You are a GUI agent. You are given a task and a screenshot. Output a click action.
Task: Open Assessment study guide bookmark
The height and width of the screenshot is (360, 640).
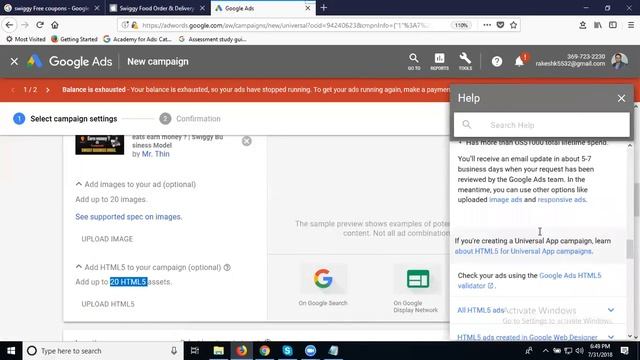click(x=212, y=39)
